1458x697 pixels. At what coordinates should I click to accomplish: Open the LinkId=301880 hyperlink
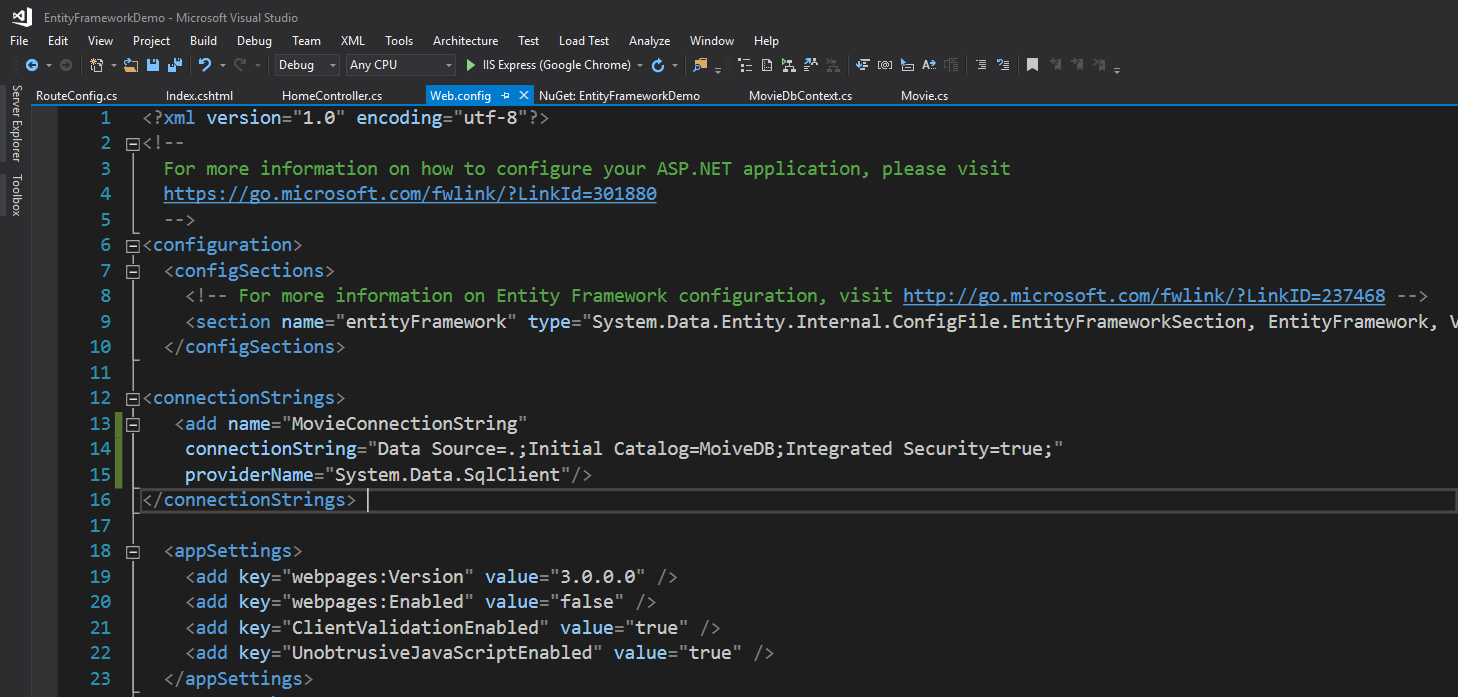(x=410, y=193)
